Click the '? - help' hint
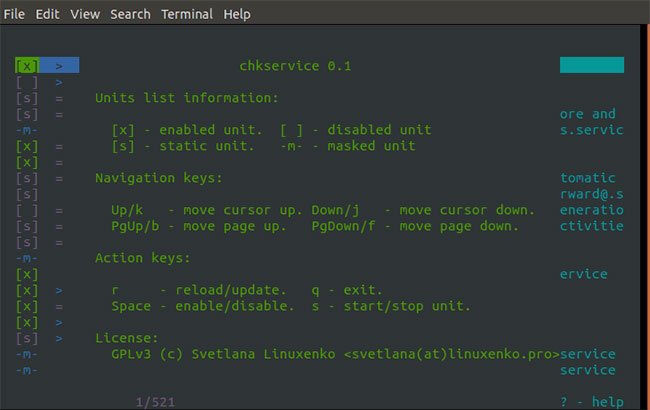This screenshot has height=410, width=650. [592, 402]
